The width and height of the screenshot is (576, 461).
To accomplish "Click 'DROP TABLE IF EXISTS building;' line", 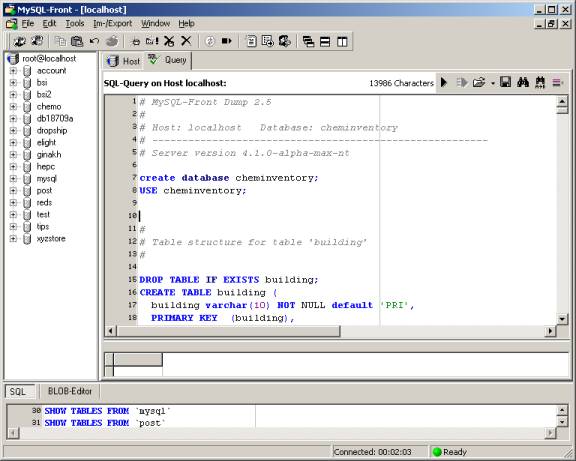I will click(x=228, y=280).
